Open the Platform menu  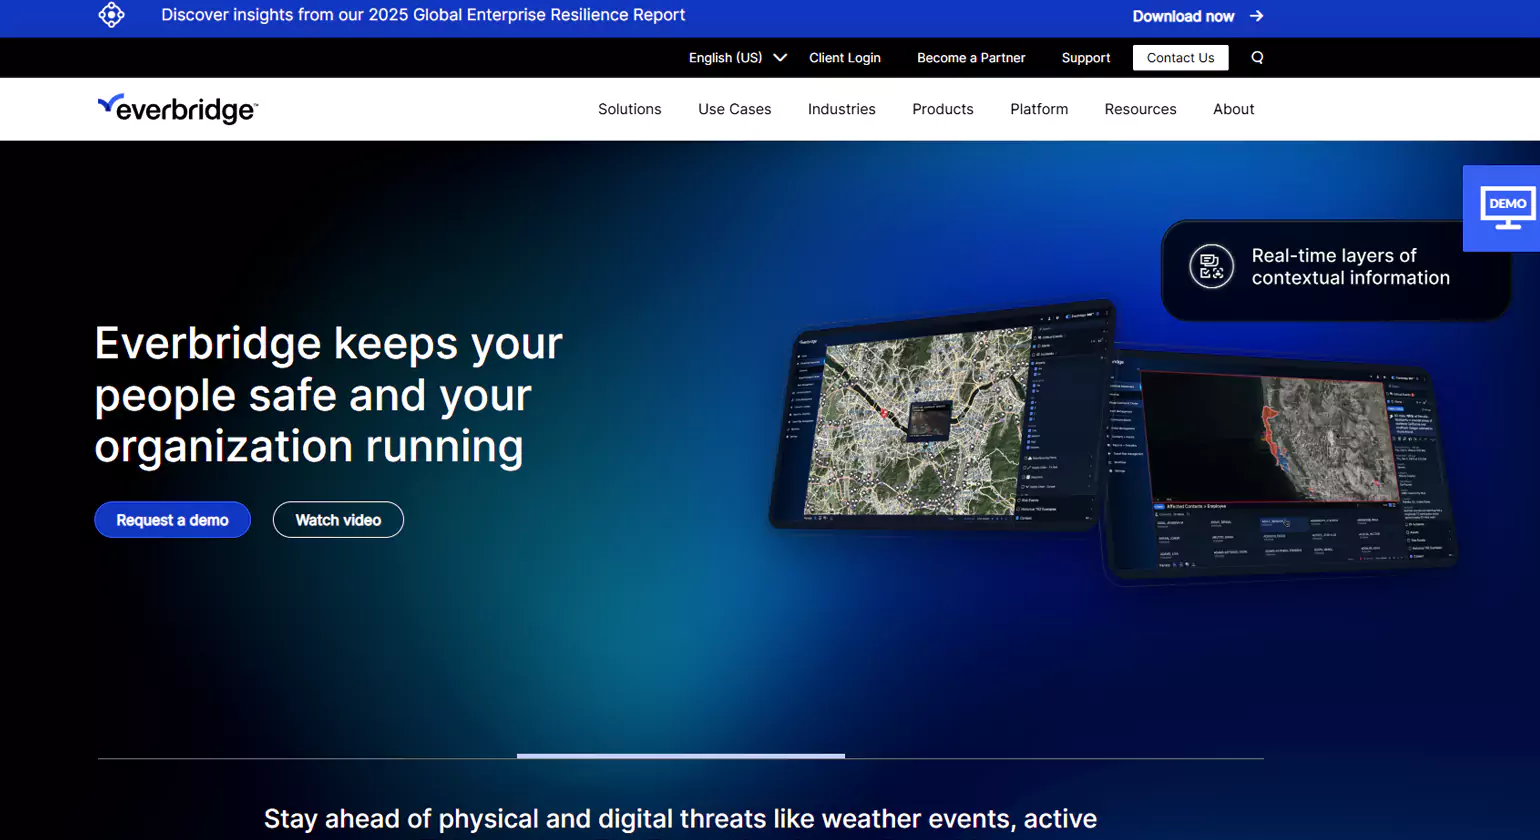[x=1038, y=109]
